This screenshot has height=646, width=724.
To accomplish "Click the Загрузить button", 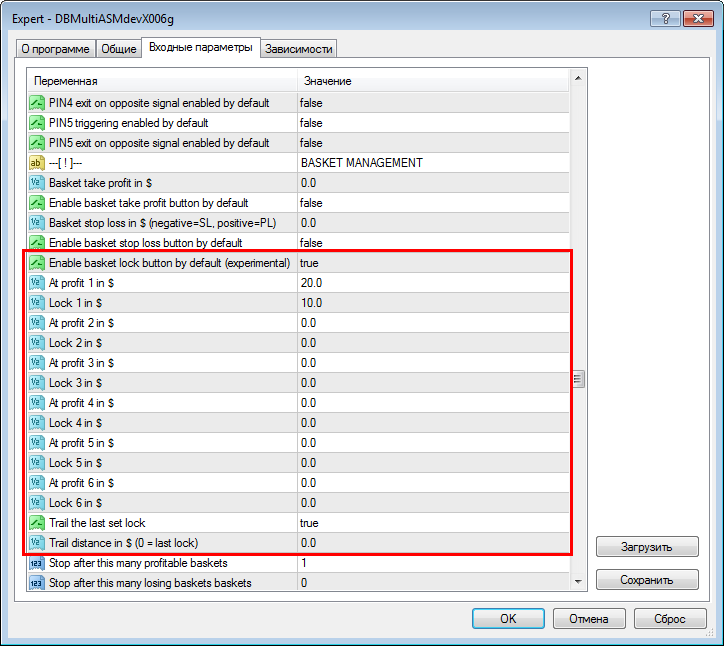I will (x=647, y=547).
